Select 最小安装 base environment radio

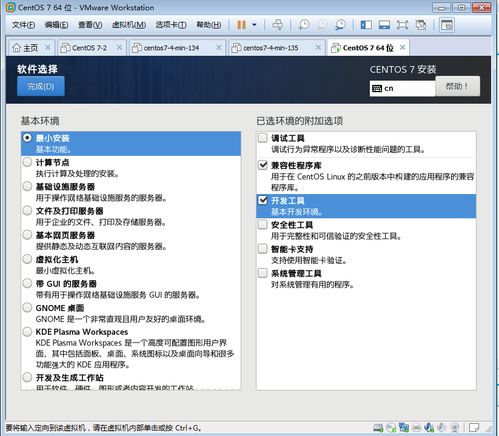pyautogui.click(x=27, y=138)
